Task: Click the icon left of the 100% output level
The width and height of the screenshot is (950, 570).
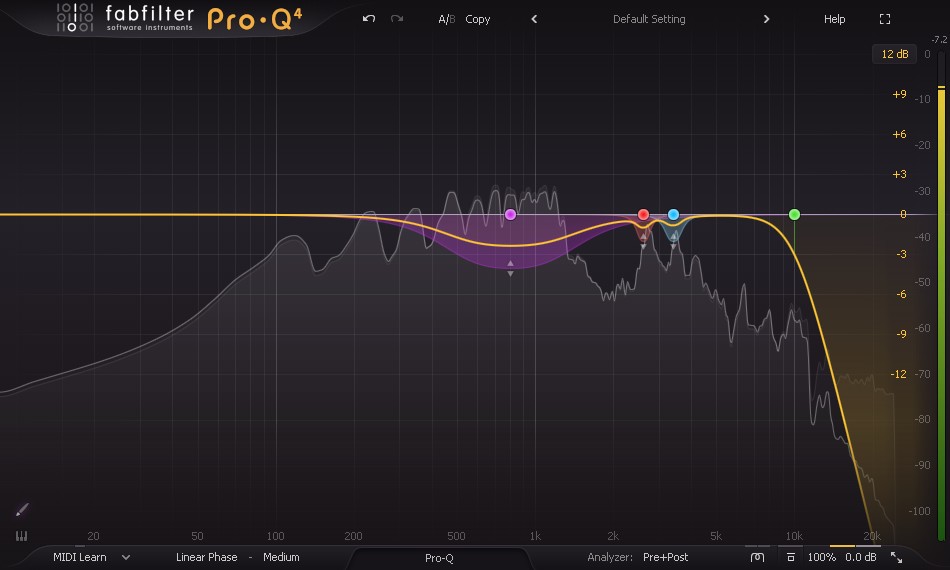Action: 790,557
